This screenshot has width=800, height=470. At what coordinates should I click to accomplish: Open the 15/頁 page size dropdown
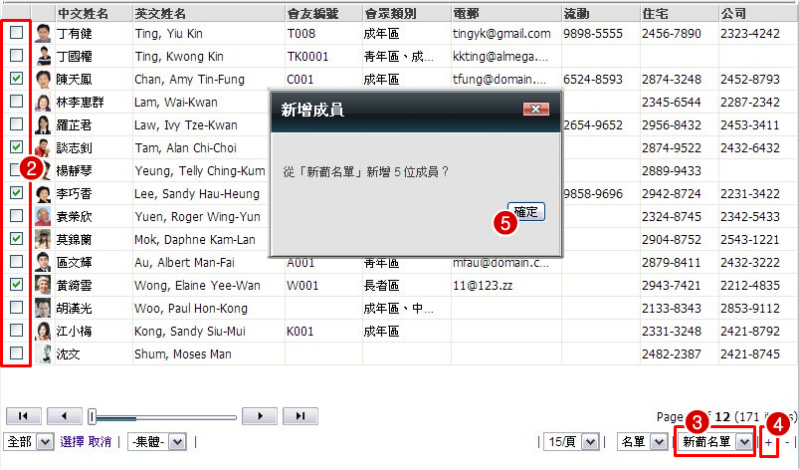pyautogui.click(x=571, y=441)
